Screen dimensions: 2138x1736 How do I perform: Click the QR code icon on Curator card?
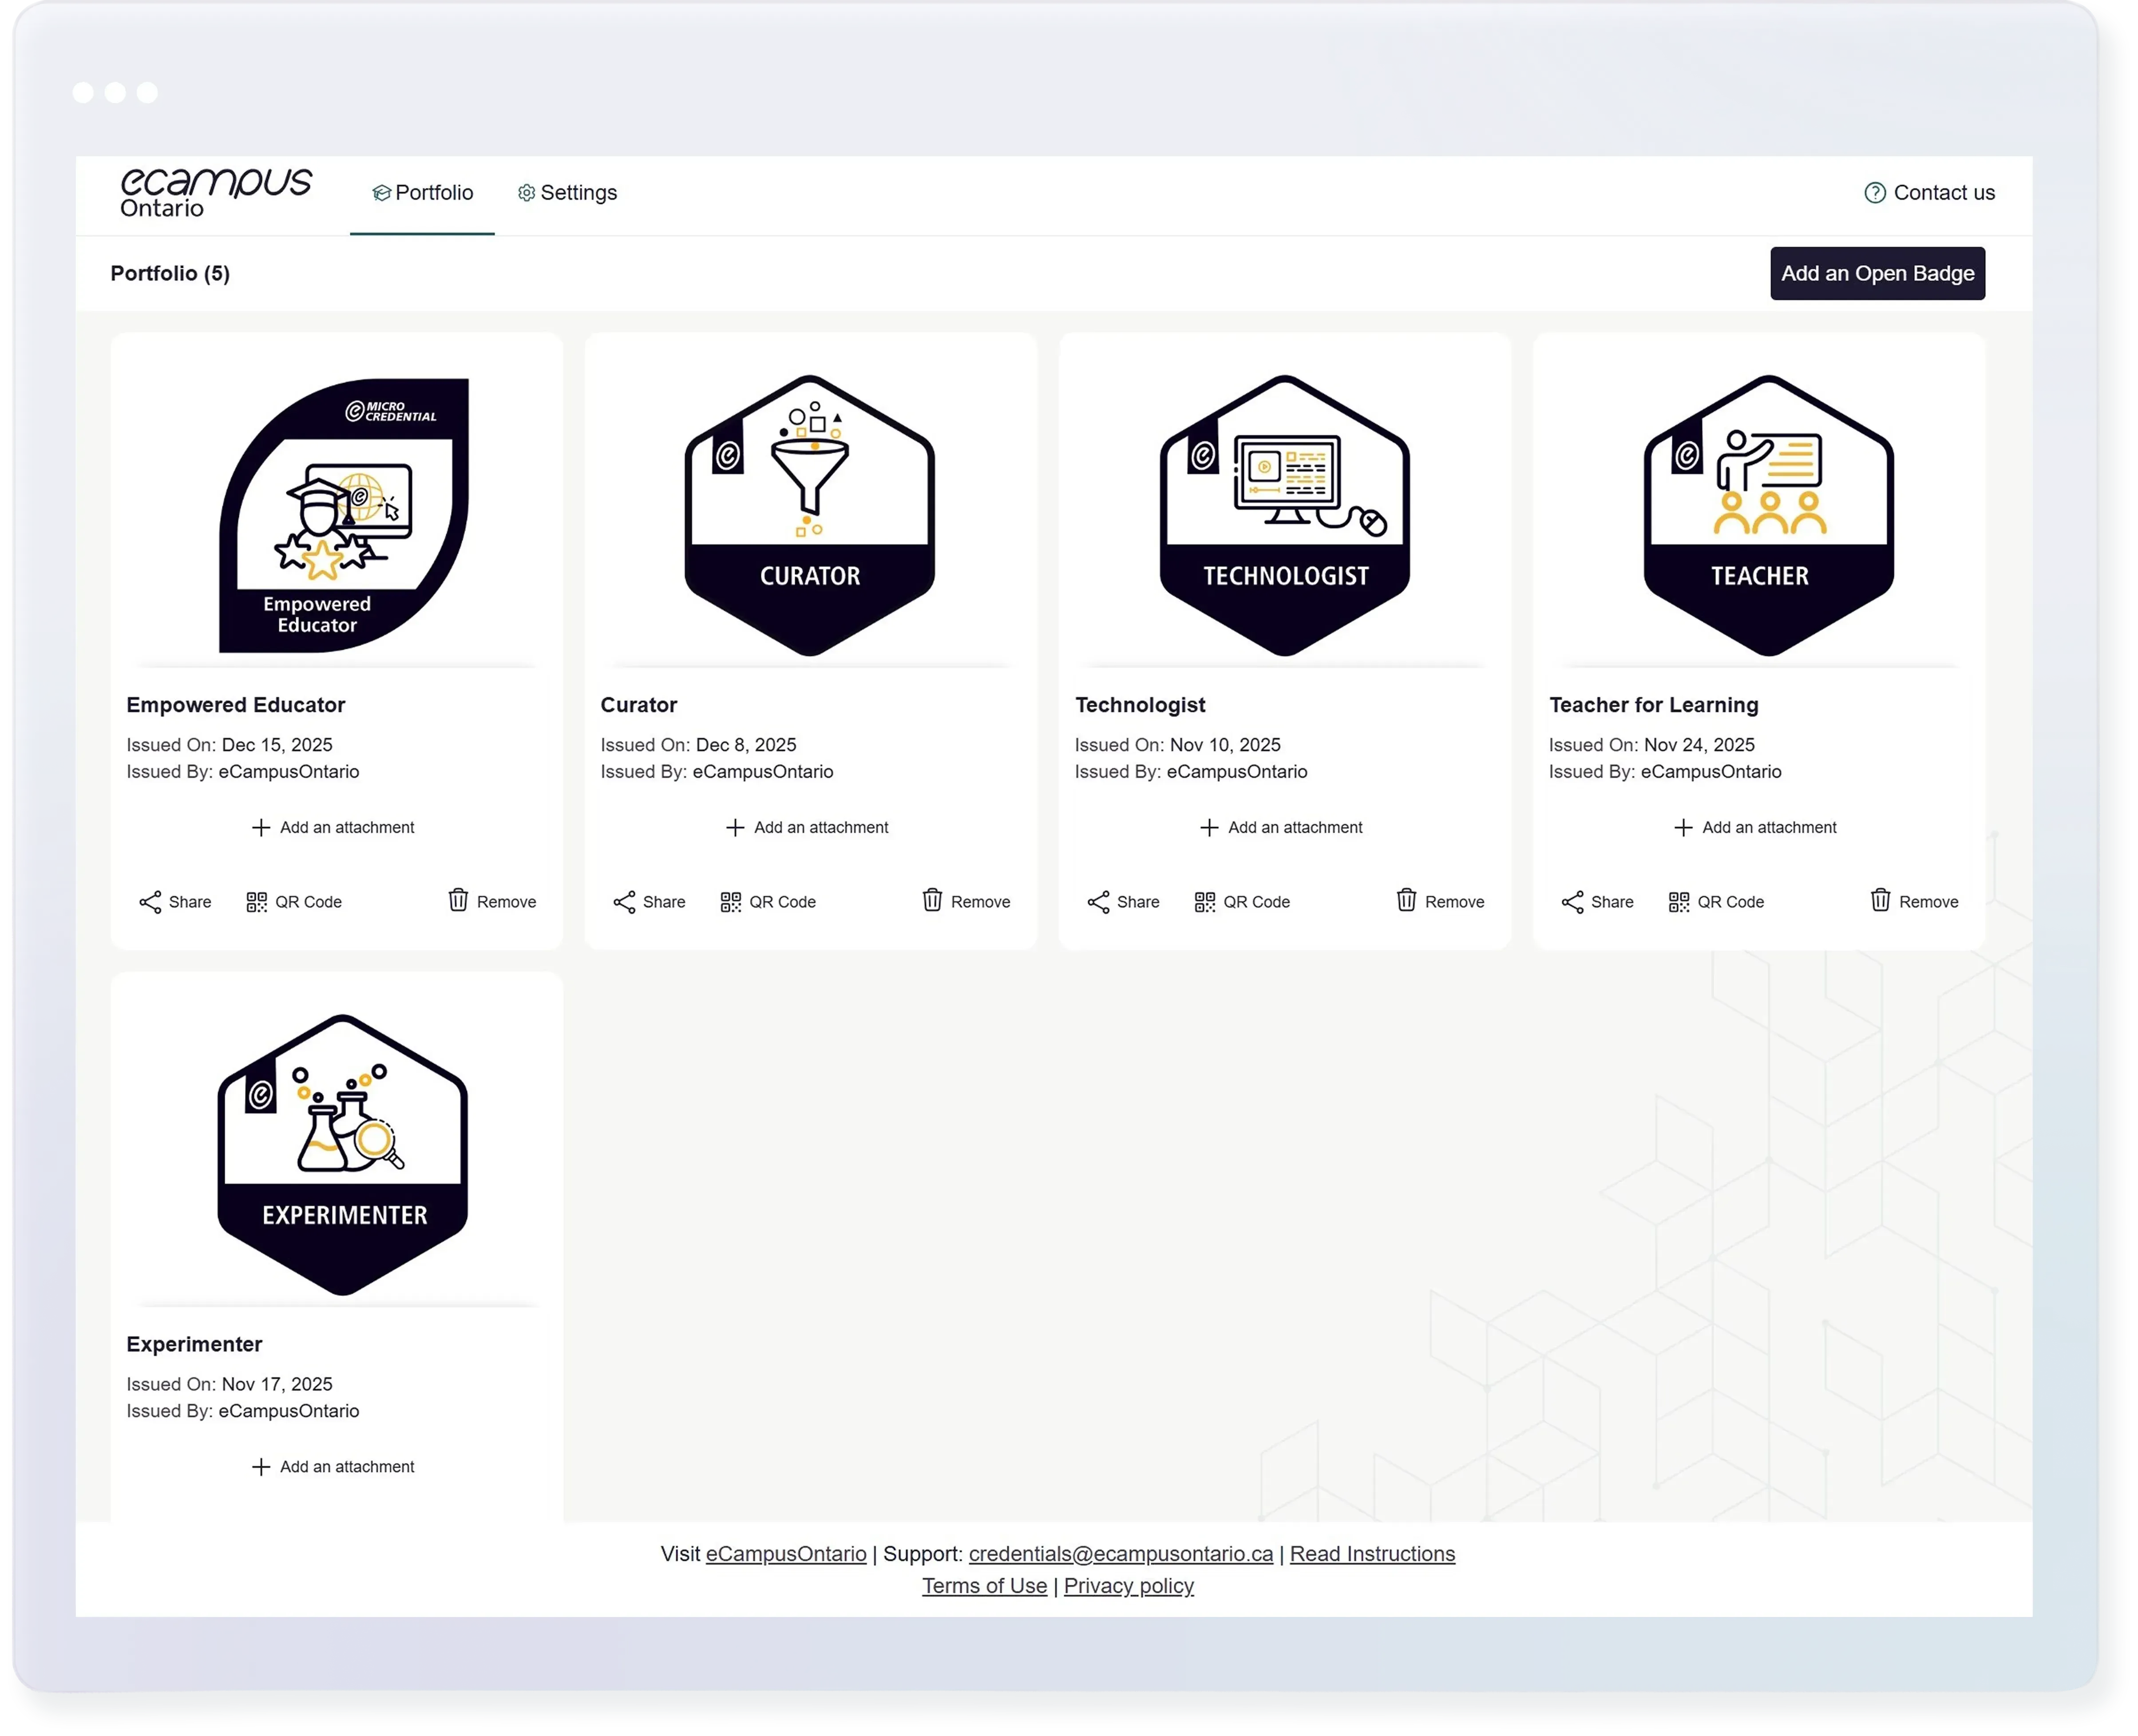pyautogui.click(x=731, y=902)
